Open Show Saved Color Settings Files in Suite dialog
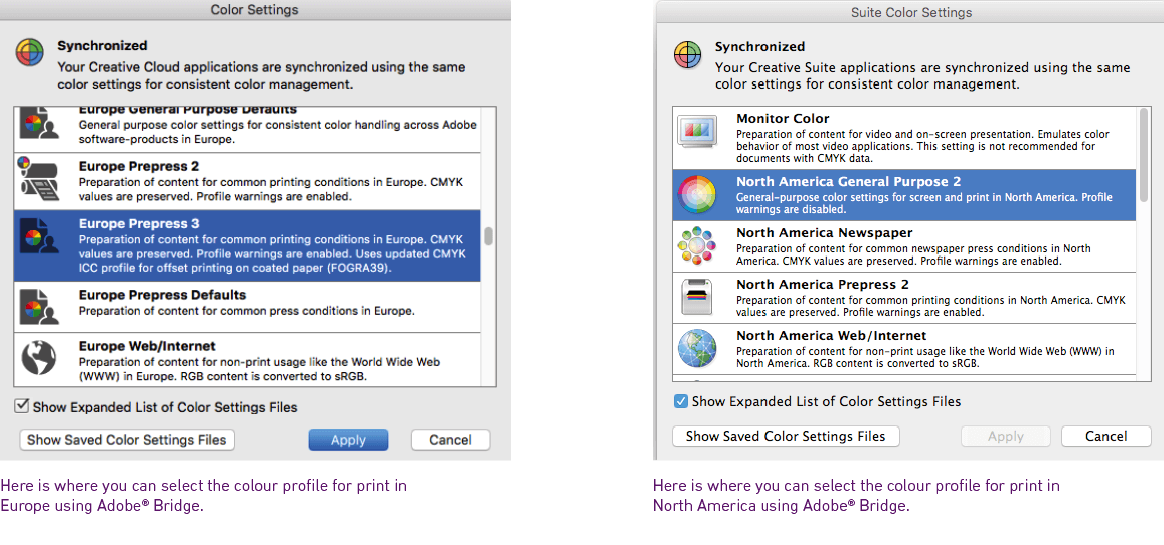This screenshot has width=1164, height=545. click(785, 436)
